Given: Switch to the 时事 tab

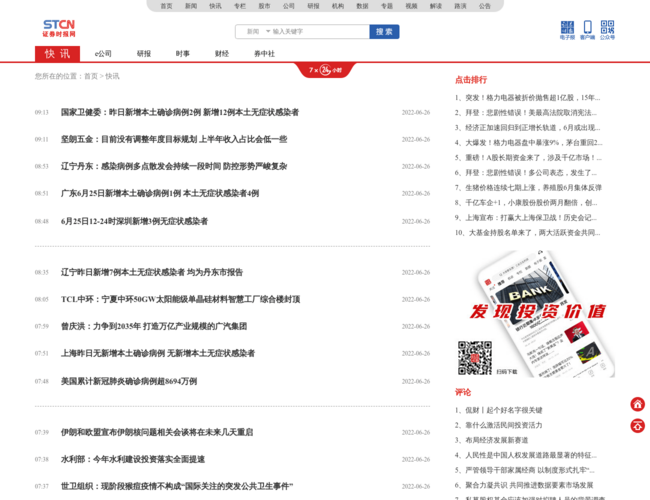Looking at the screenshot, I should pos(183,53).
